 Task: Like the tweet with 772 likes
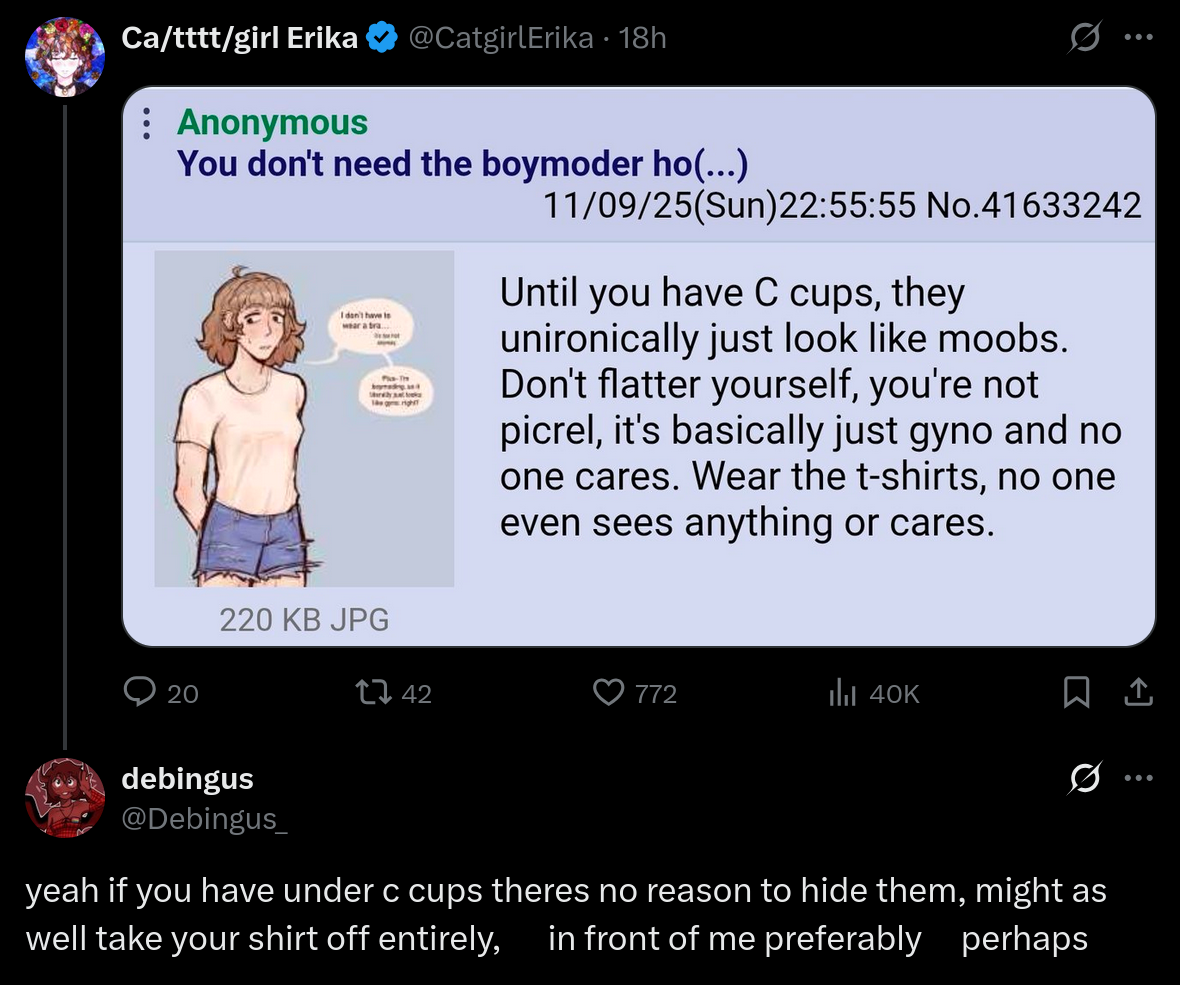pyautogui.click(x=609, y=692)
